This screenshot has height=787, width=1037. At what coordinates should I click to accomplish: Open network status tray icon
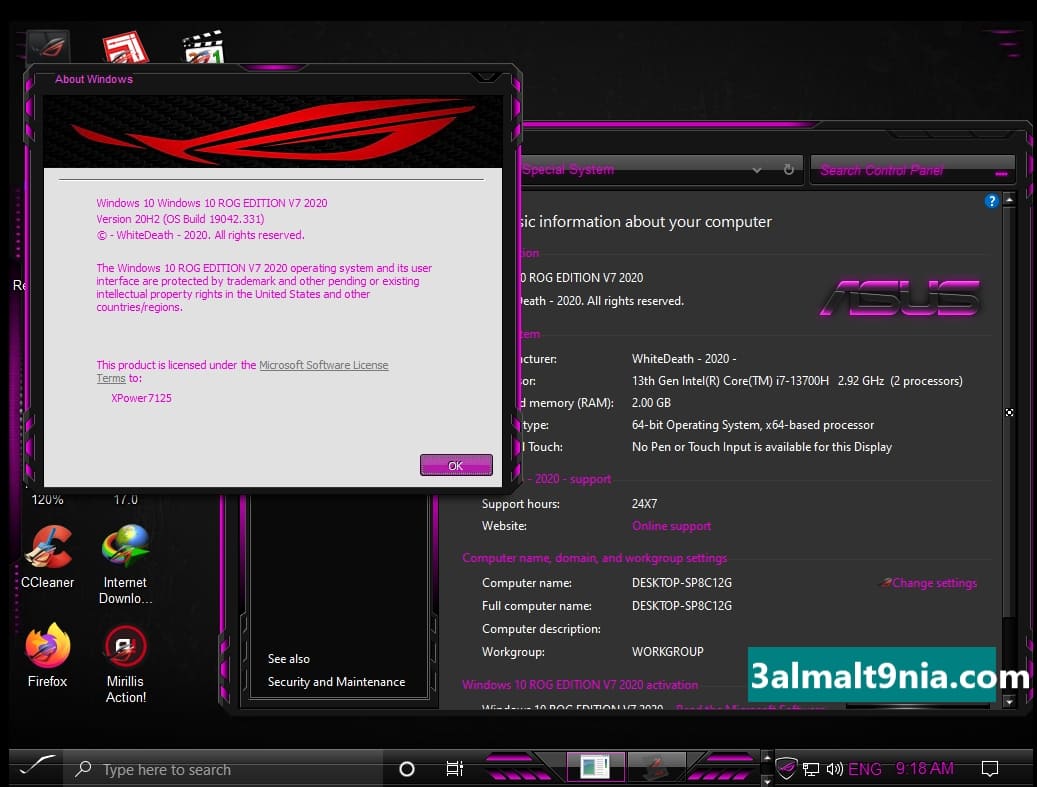tap(811, 768)
